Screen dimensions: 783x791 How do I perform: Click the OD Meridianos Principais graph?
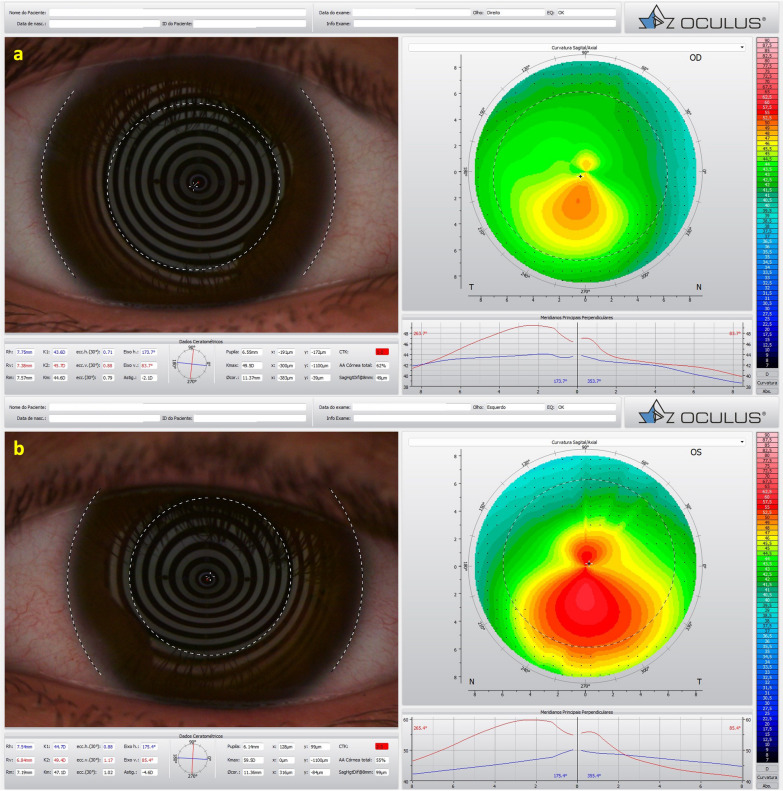point(577,355)
